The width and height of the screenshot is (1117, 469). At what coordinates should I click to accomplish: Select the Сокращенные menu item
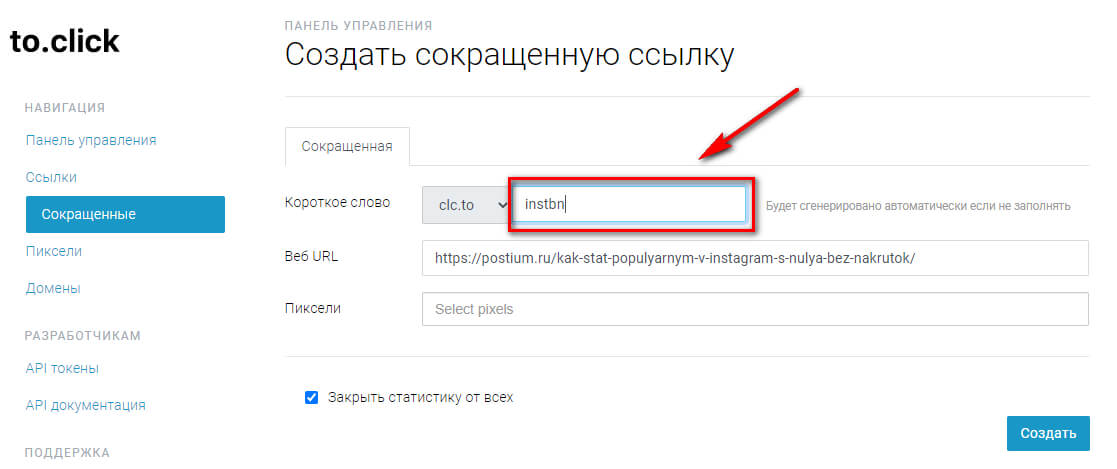[125, 215]
